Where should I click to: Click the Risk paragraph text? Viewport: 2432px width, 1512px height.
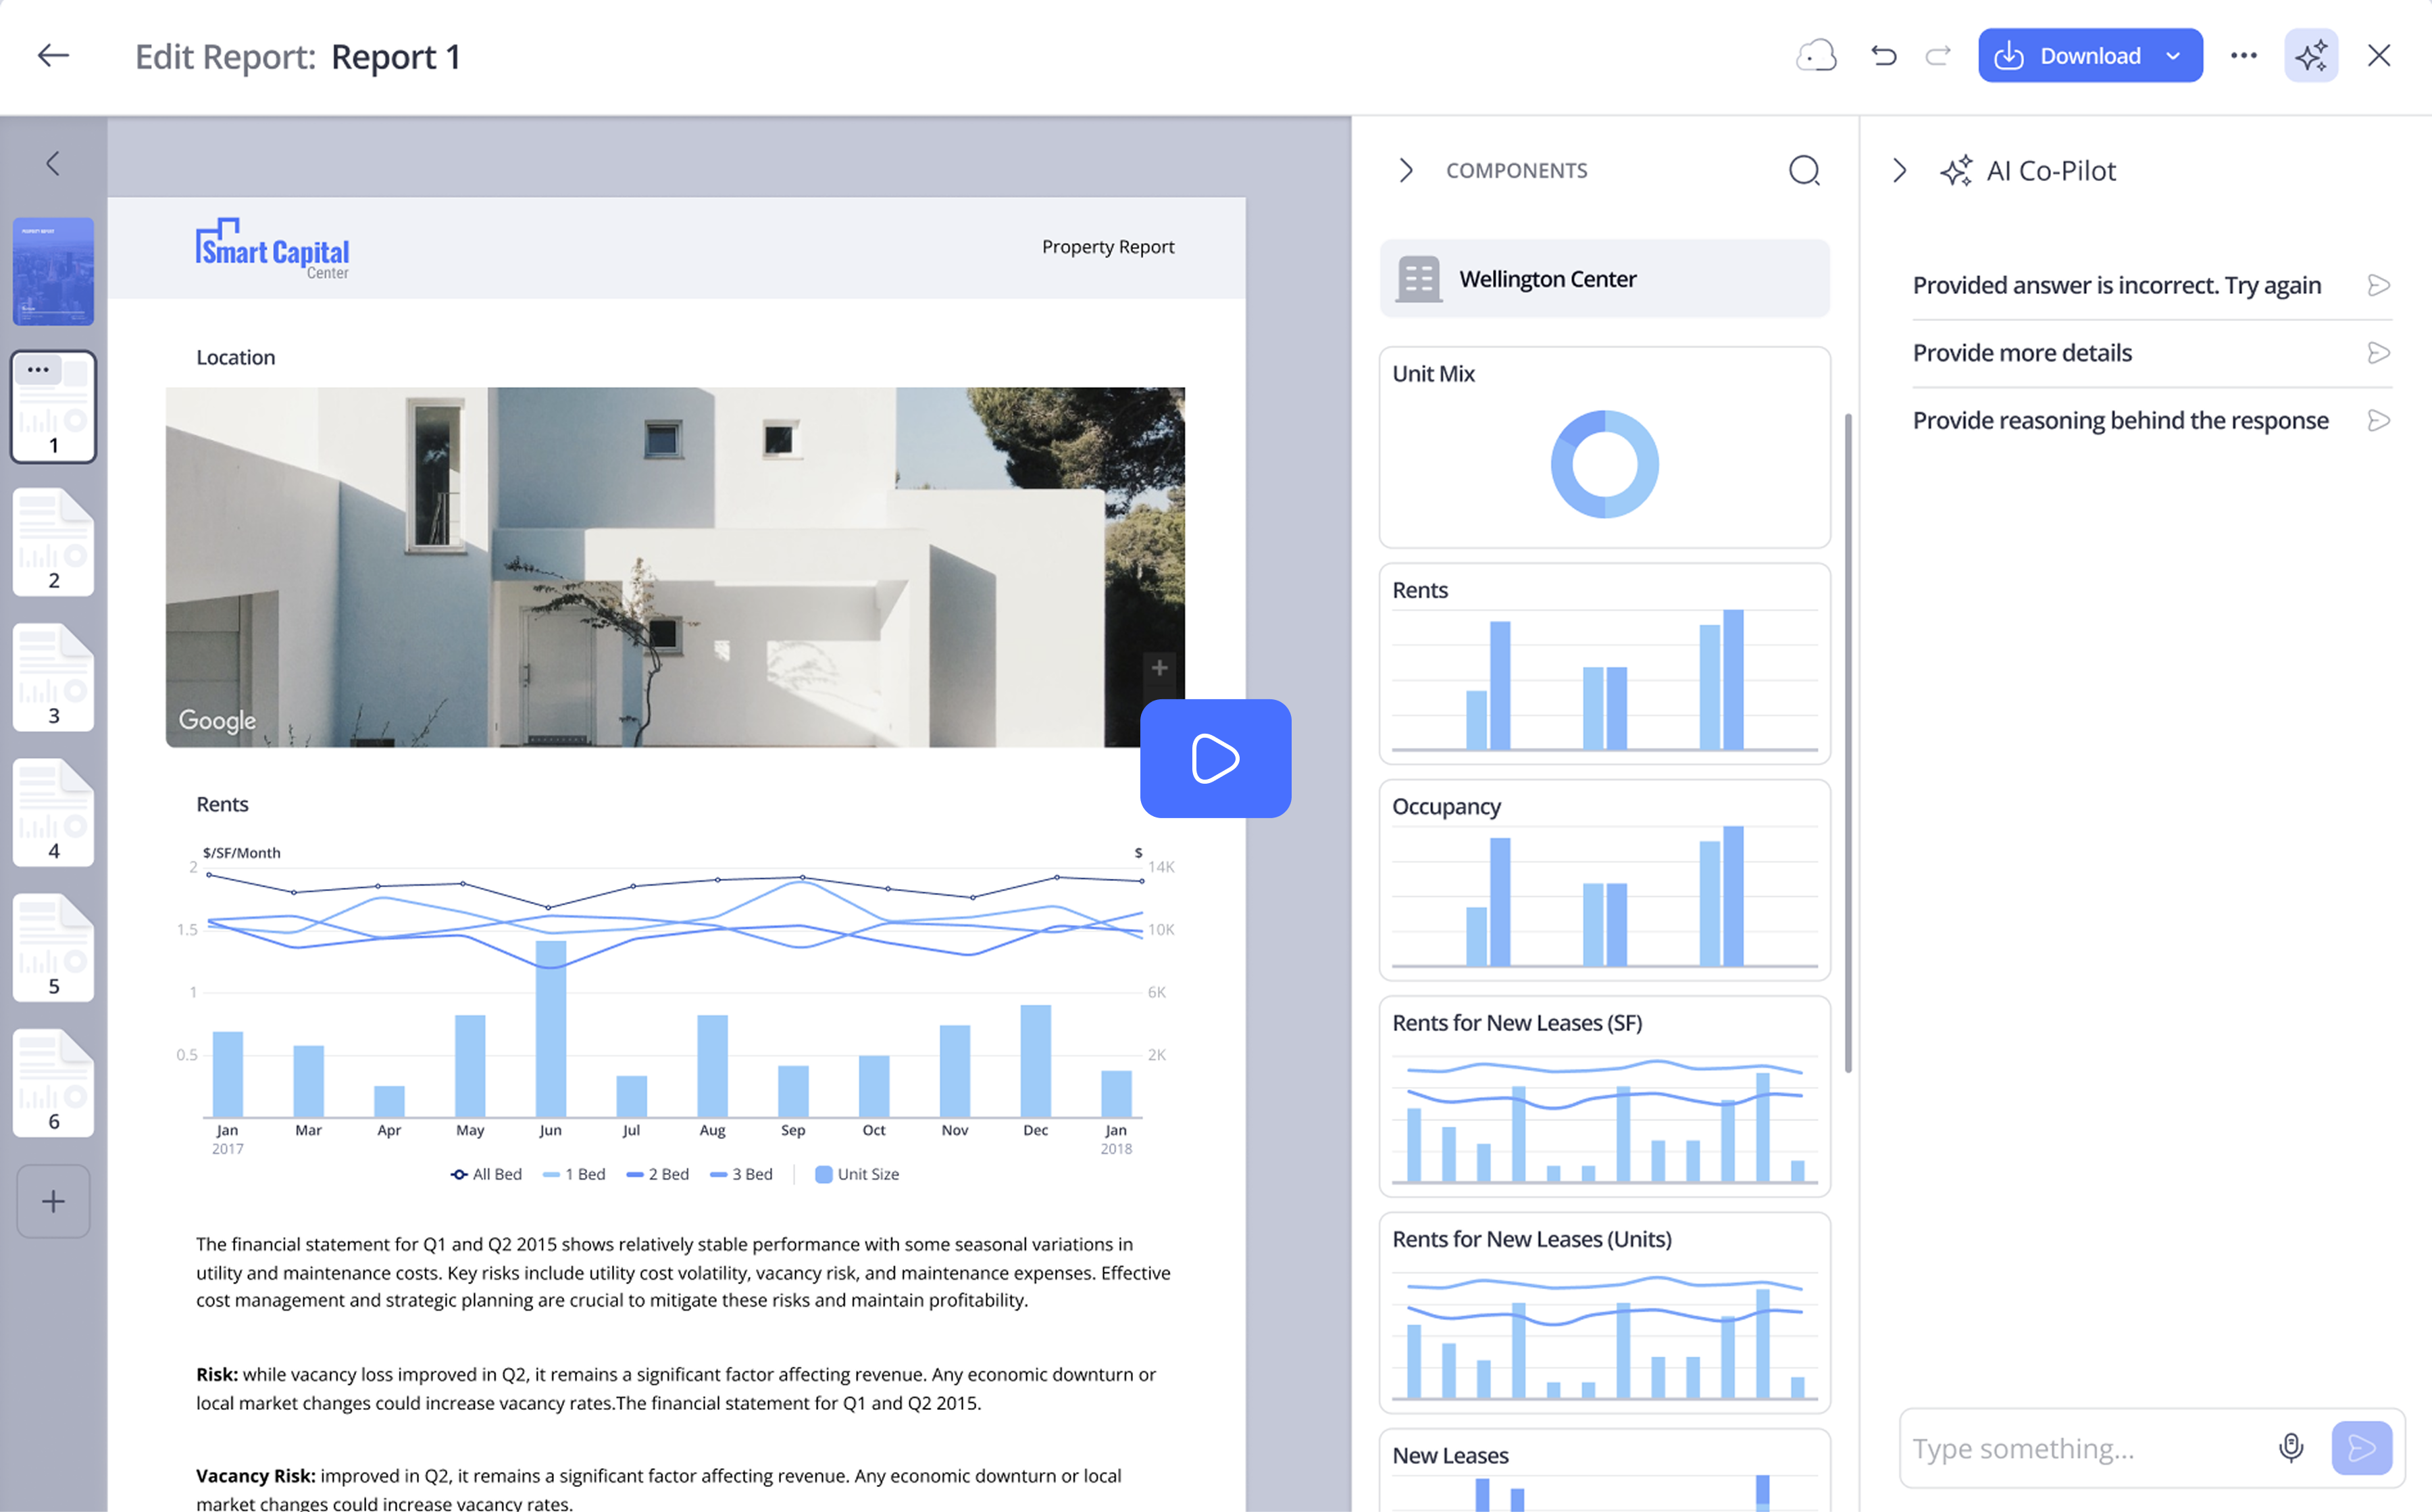click(676, 1388)
